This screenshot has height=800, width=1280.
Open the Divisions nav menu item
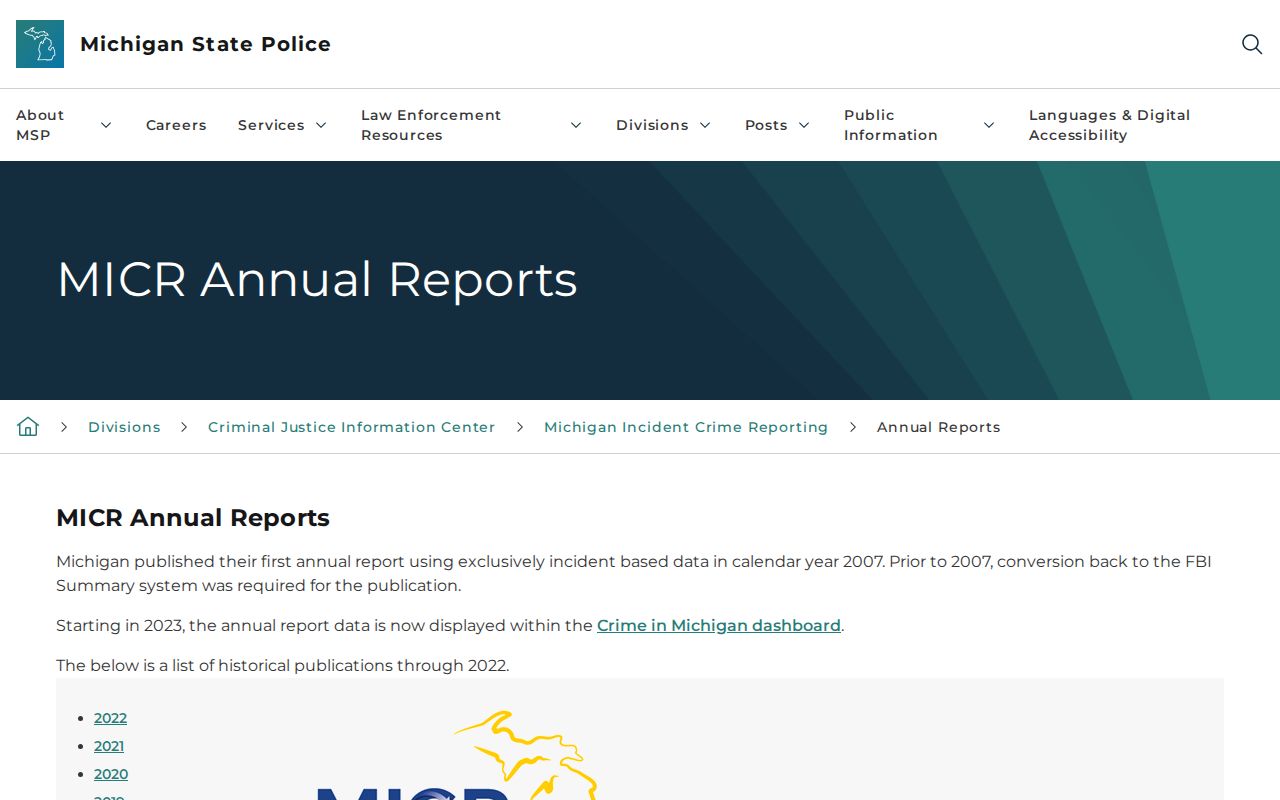click(x=652, y=125)
